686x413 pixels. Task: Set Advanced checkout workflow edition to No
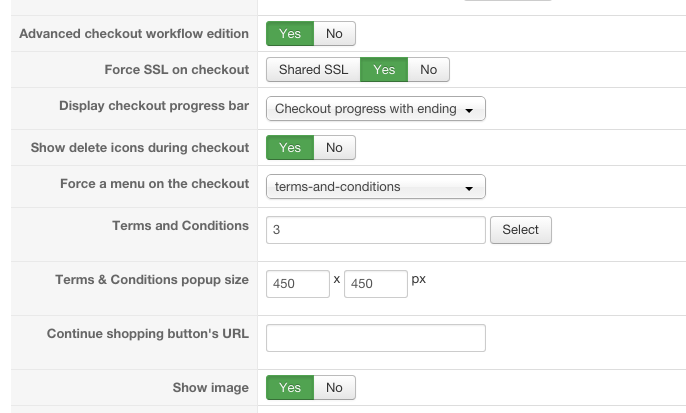[x=334, y=34]
